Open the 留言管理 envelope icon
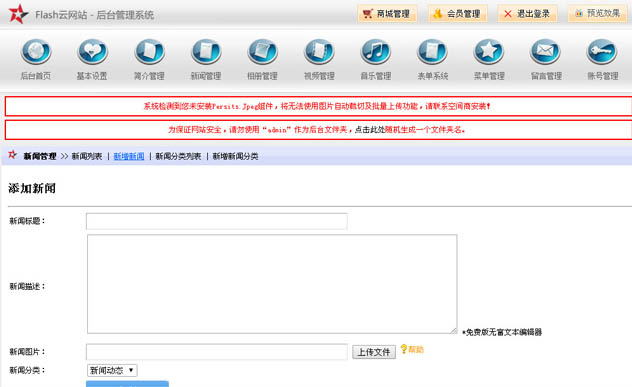The width and height of the screenshot is (632, 387). click(545, 52)
